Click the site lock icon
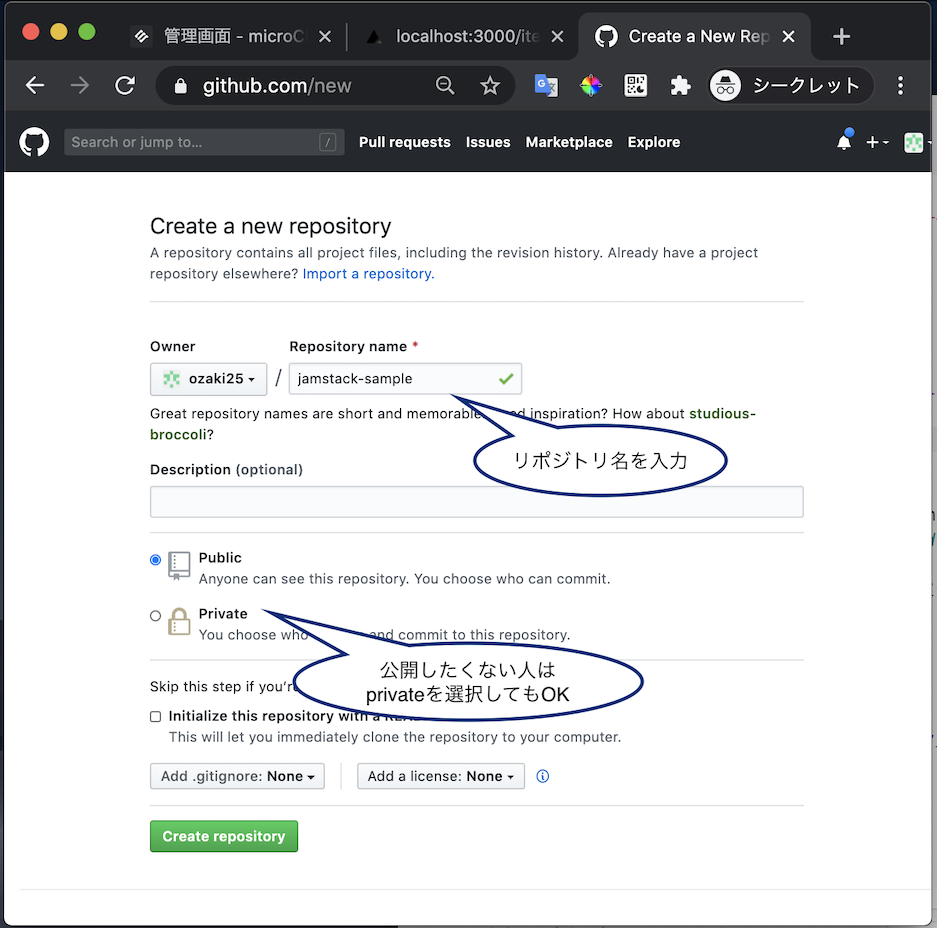Image resolution: width=937 pixels, height=928 pixels. (x=180, y=86)
